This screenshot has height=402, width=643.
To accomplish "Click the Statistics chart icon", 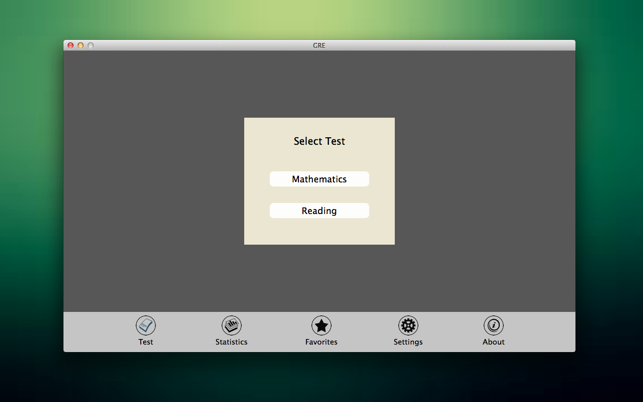I will (x=231, y=325).
